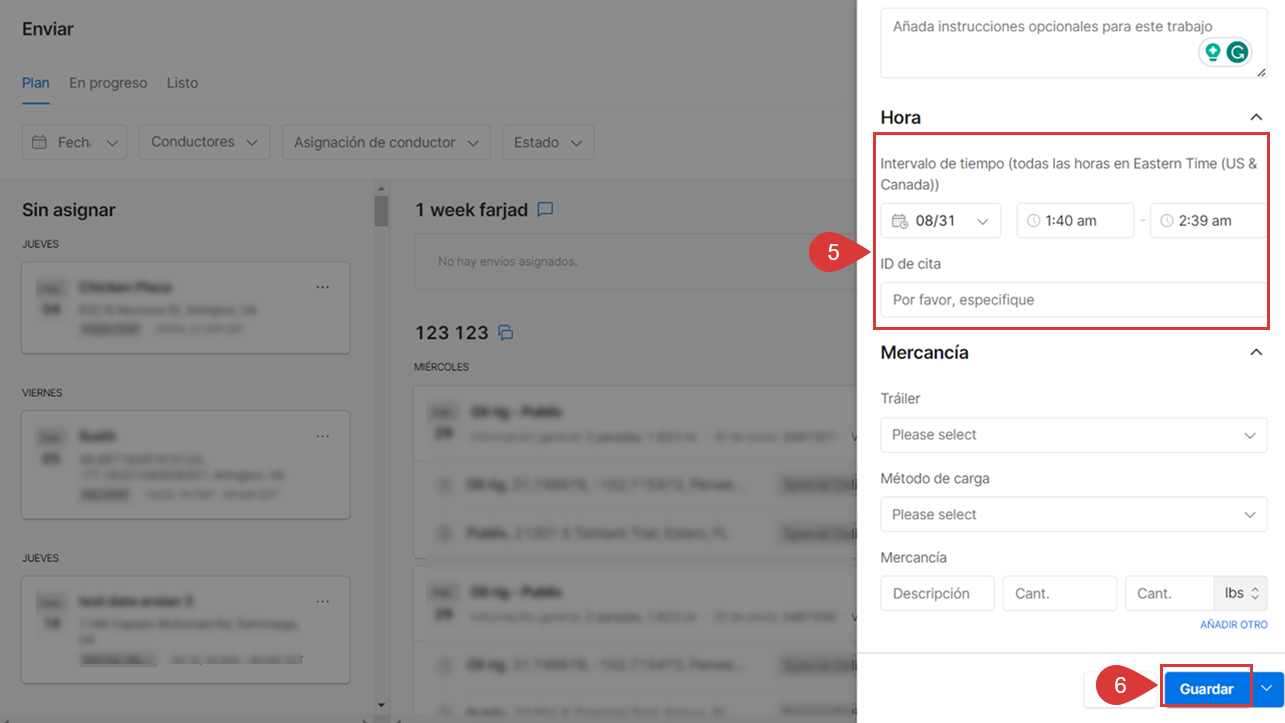Image resolution: width=1285 pixels, height=723 pixels.
Task: Switch to the En progreso tab
Action: pyautogui.click(x=108, y=83)
